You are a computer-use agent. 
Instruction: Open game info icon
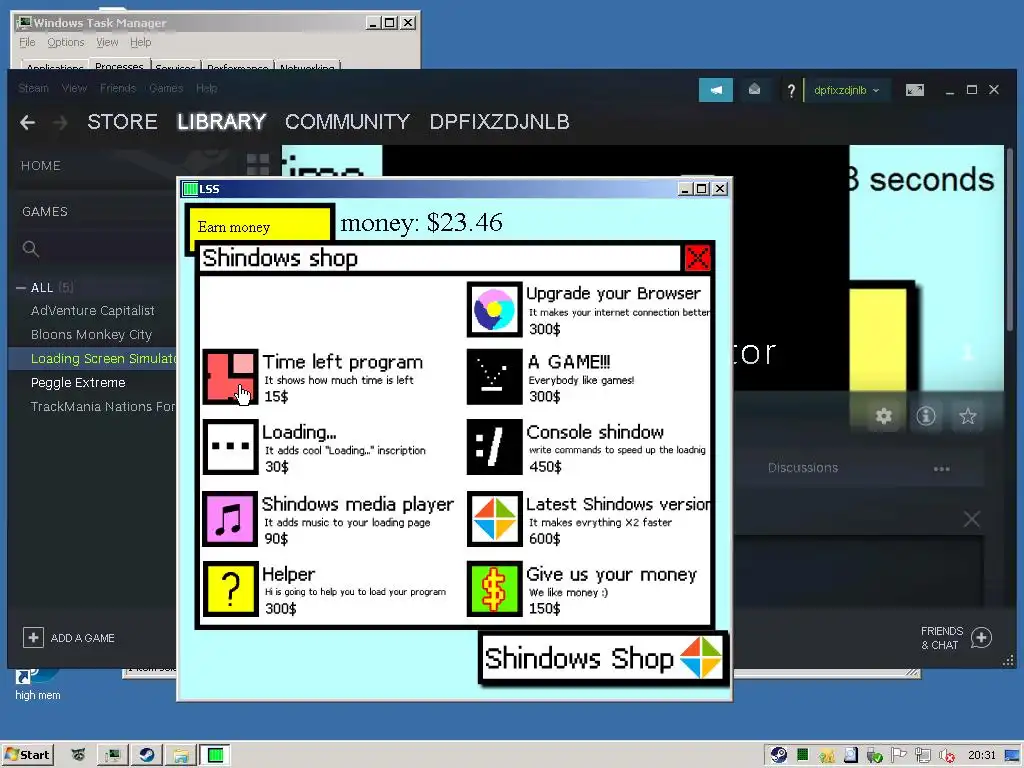pyautogui.click(x=925, y=416)
